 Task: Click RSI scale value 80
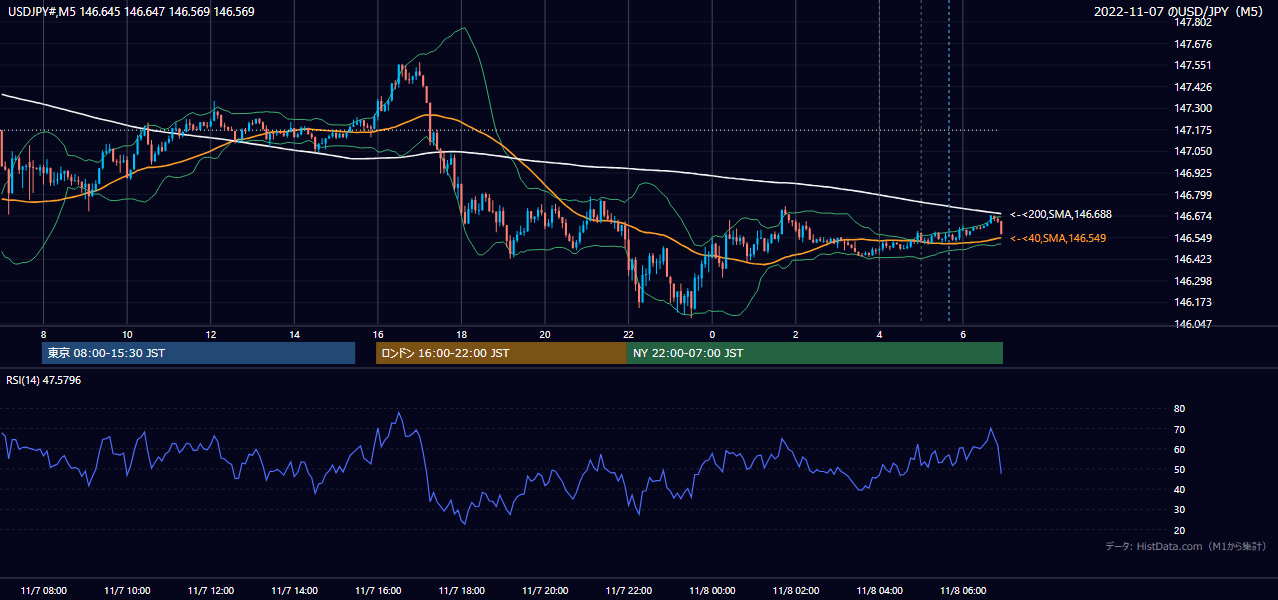click(x=1179, y=409)
